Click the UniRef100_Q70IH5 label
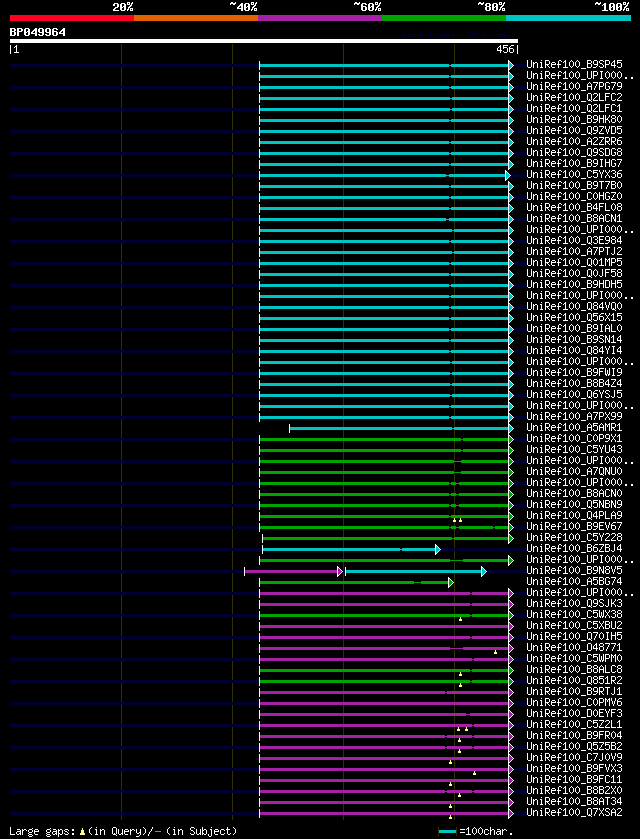 [x=574, y=636]
